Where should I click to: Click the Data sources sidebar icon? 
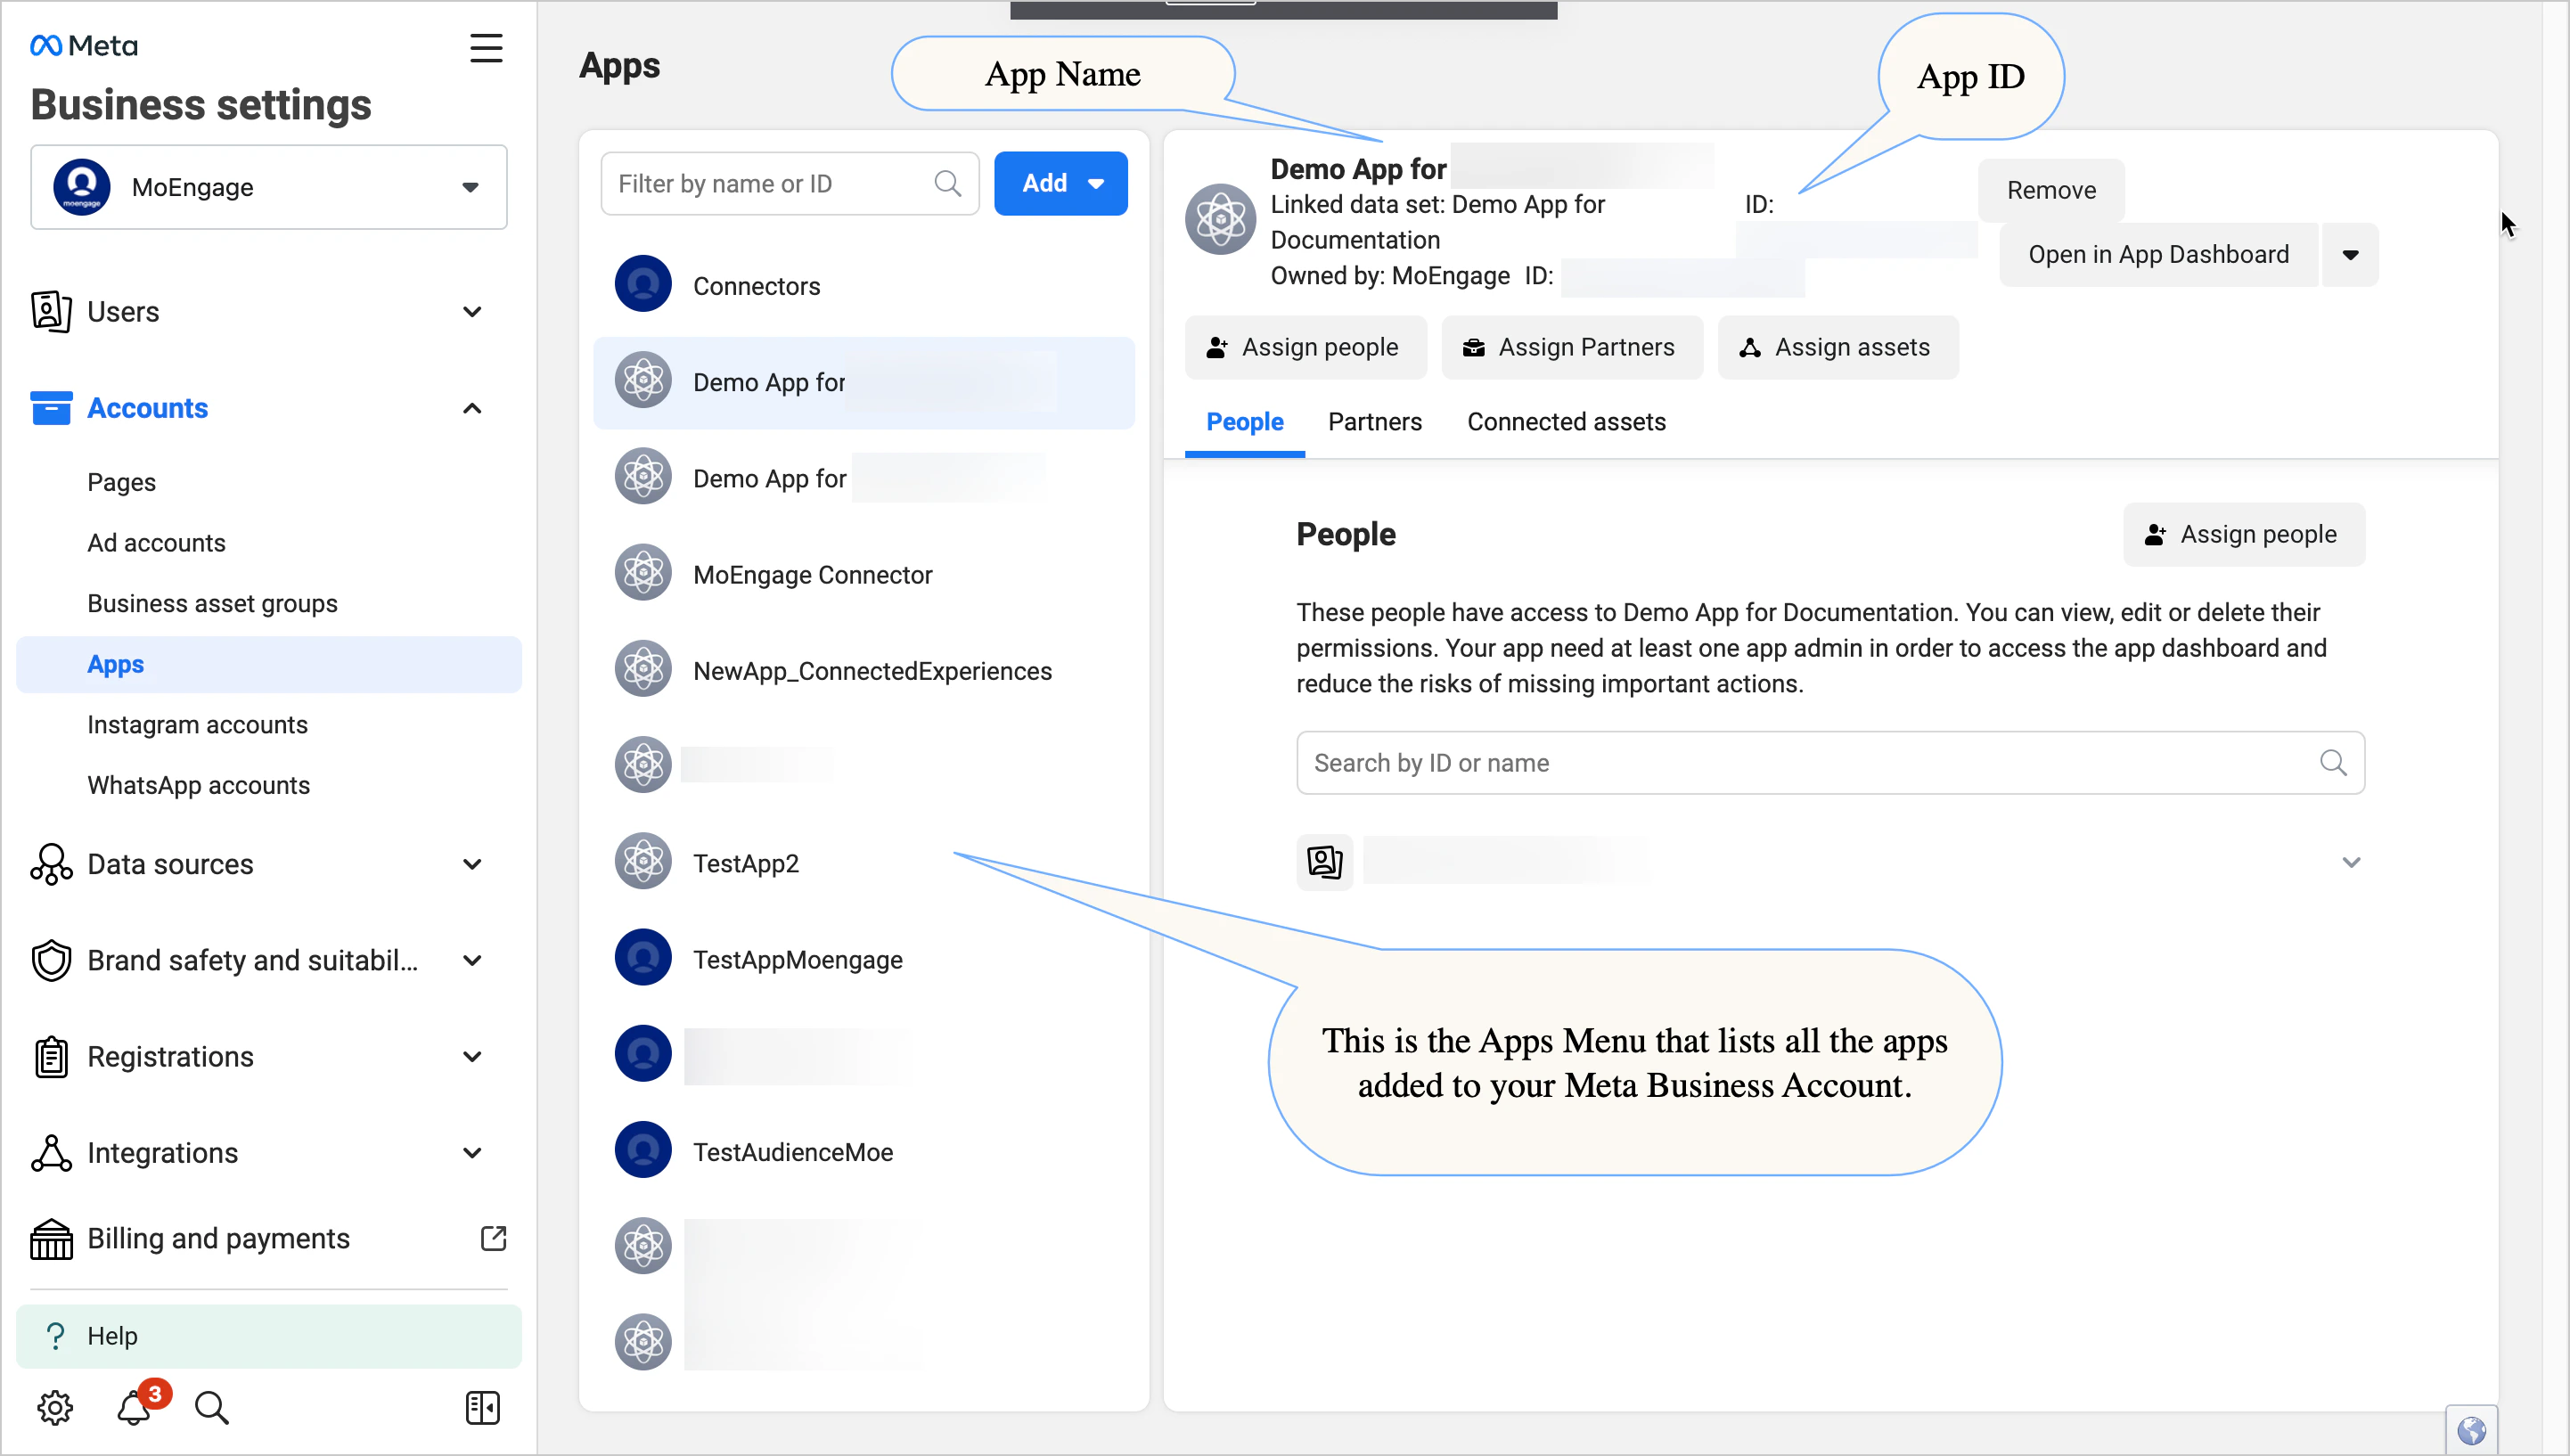pyautogui.click(x=51, y=864)
